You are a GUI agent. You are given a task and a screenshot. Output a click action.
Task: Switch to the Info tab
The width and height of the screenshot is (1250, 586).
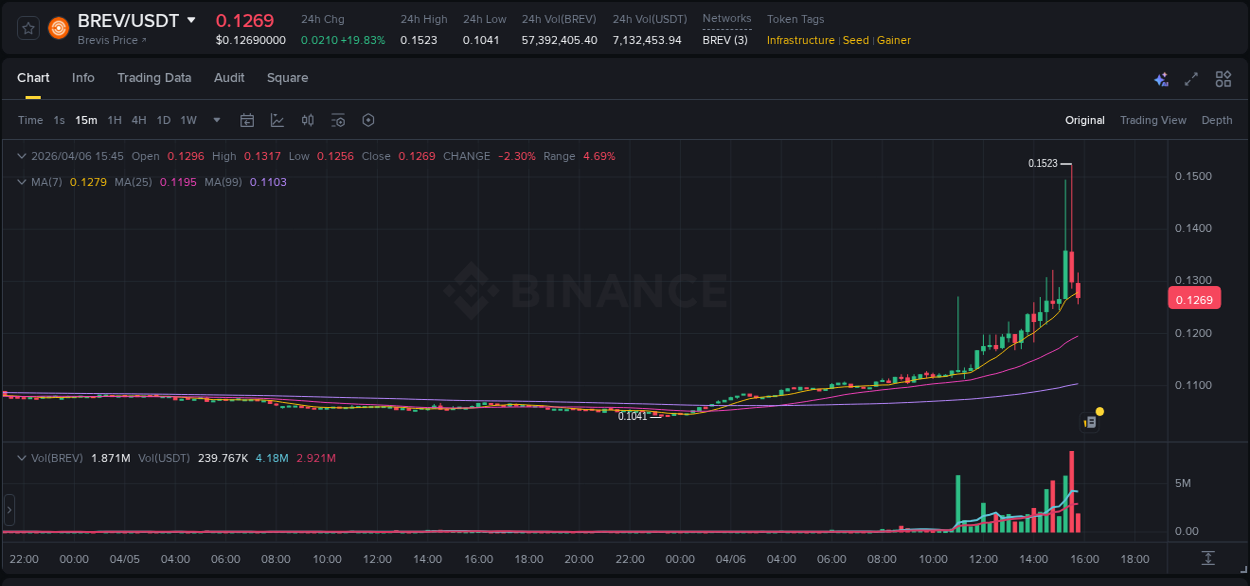tap(83, 78)
